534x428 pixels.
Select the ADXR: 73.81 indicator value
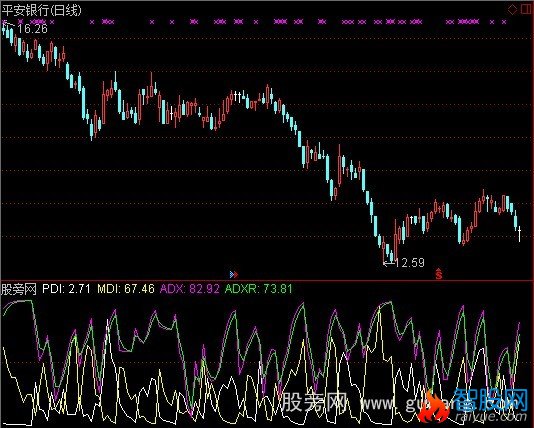(258, 289)
